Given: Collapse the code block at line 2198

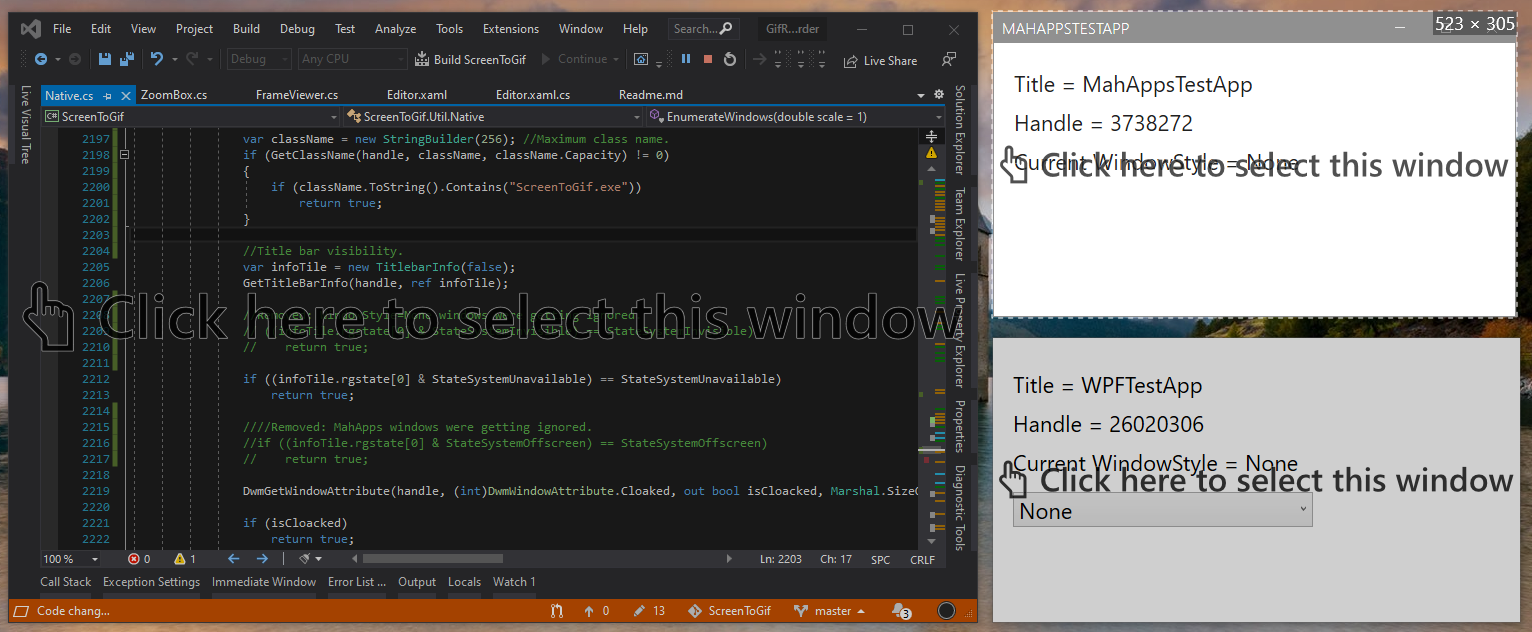Looking at the screenshot, I should tap(125, 155).
